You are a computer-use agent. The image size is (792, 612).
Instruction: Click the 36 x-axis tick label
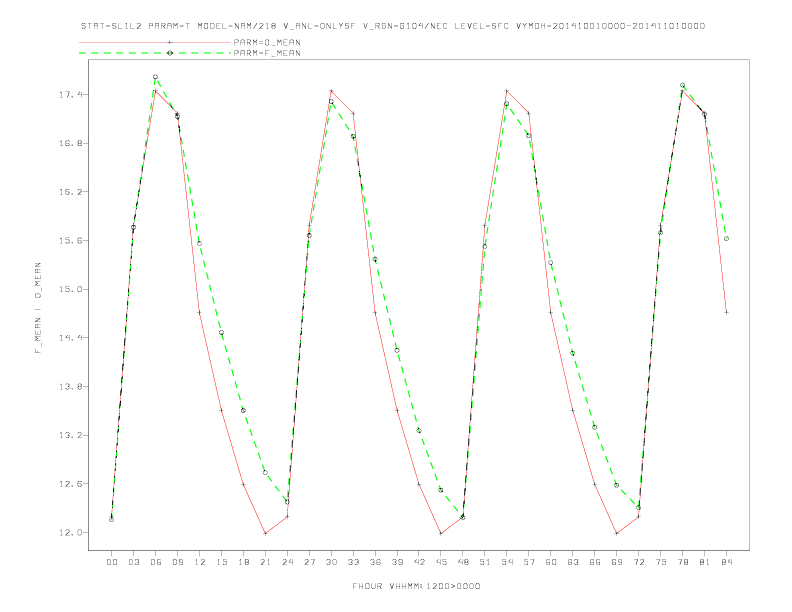pyautogui.click(x=375, y=562)
